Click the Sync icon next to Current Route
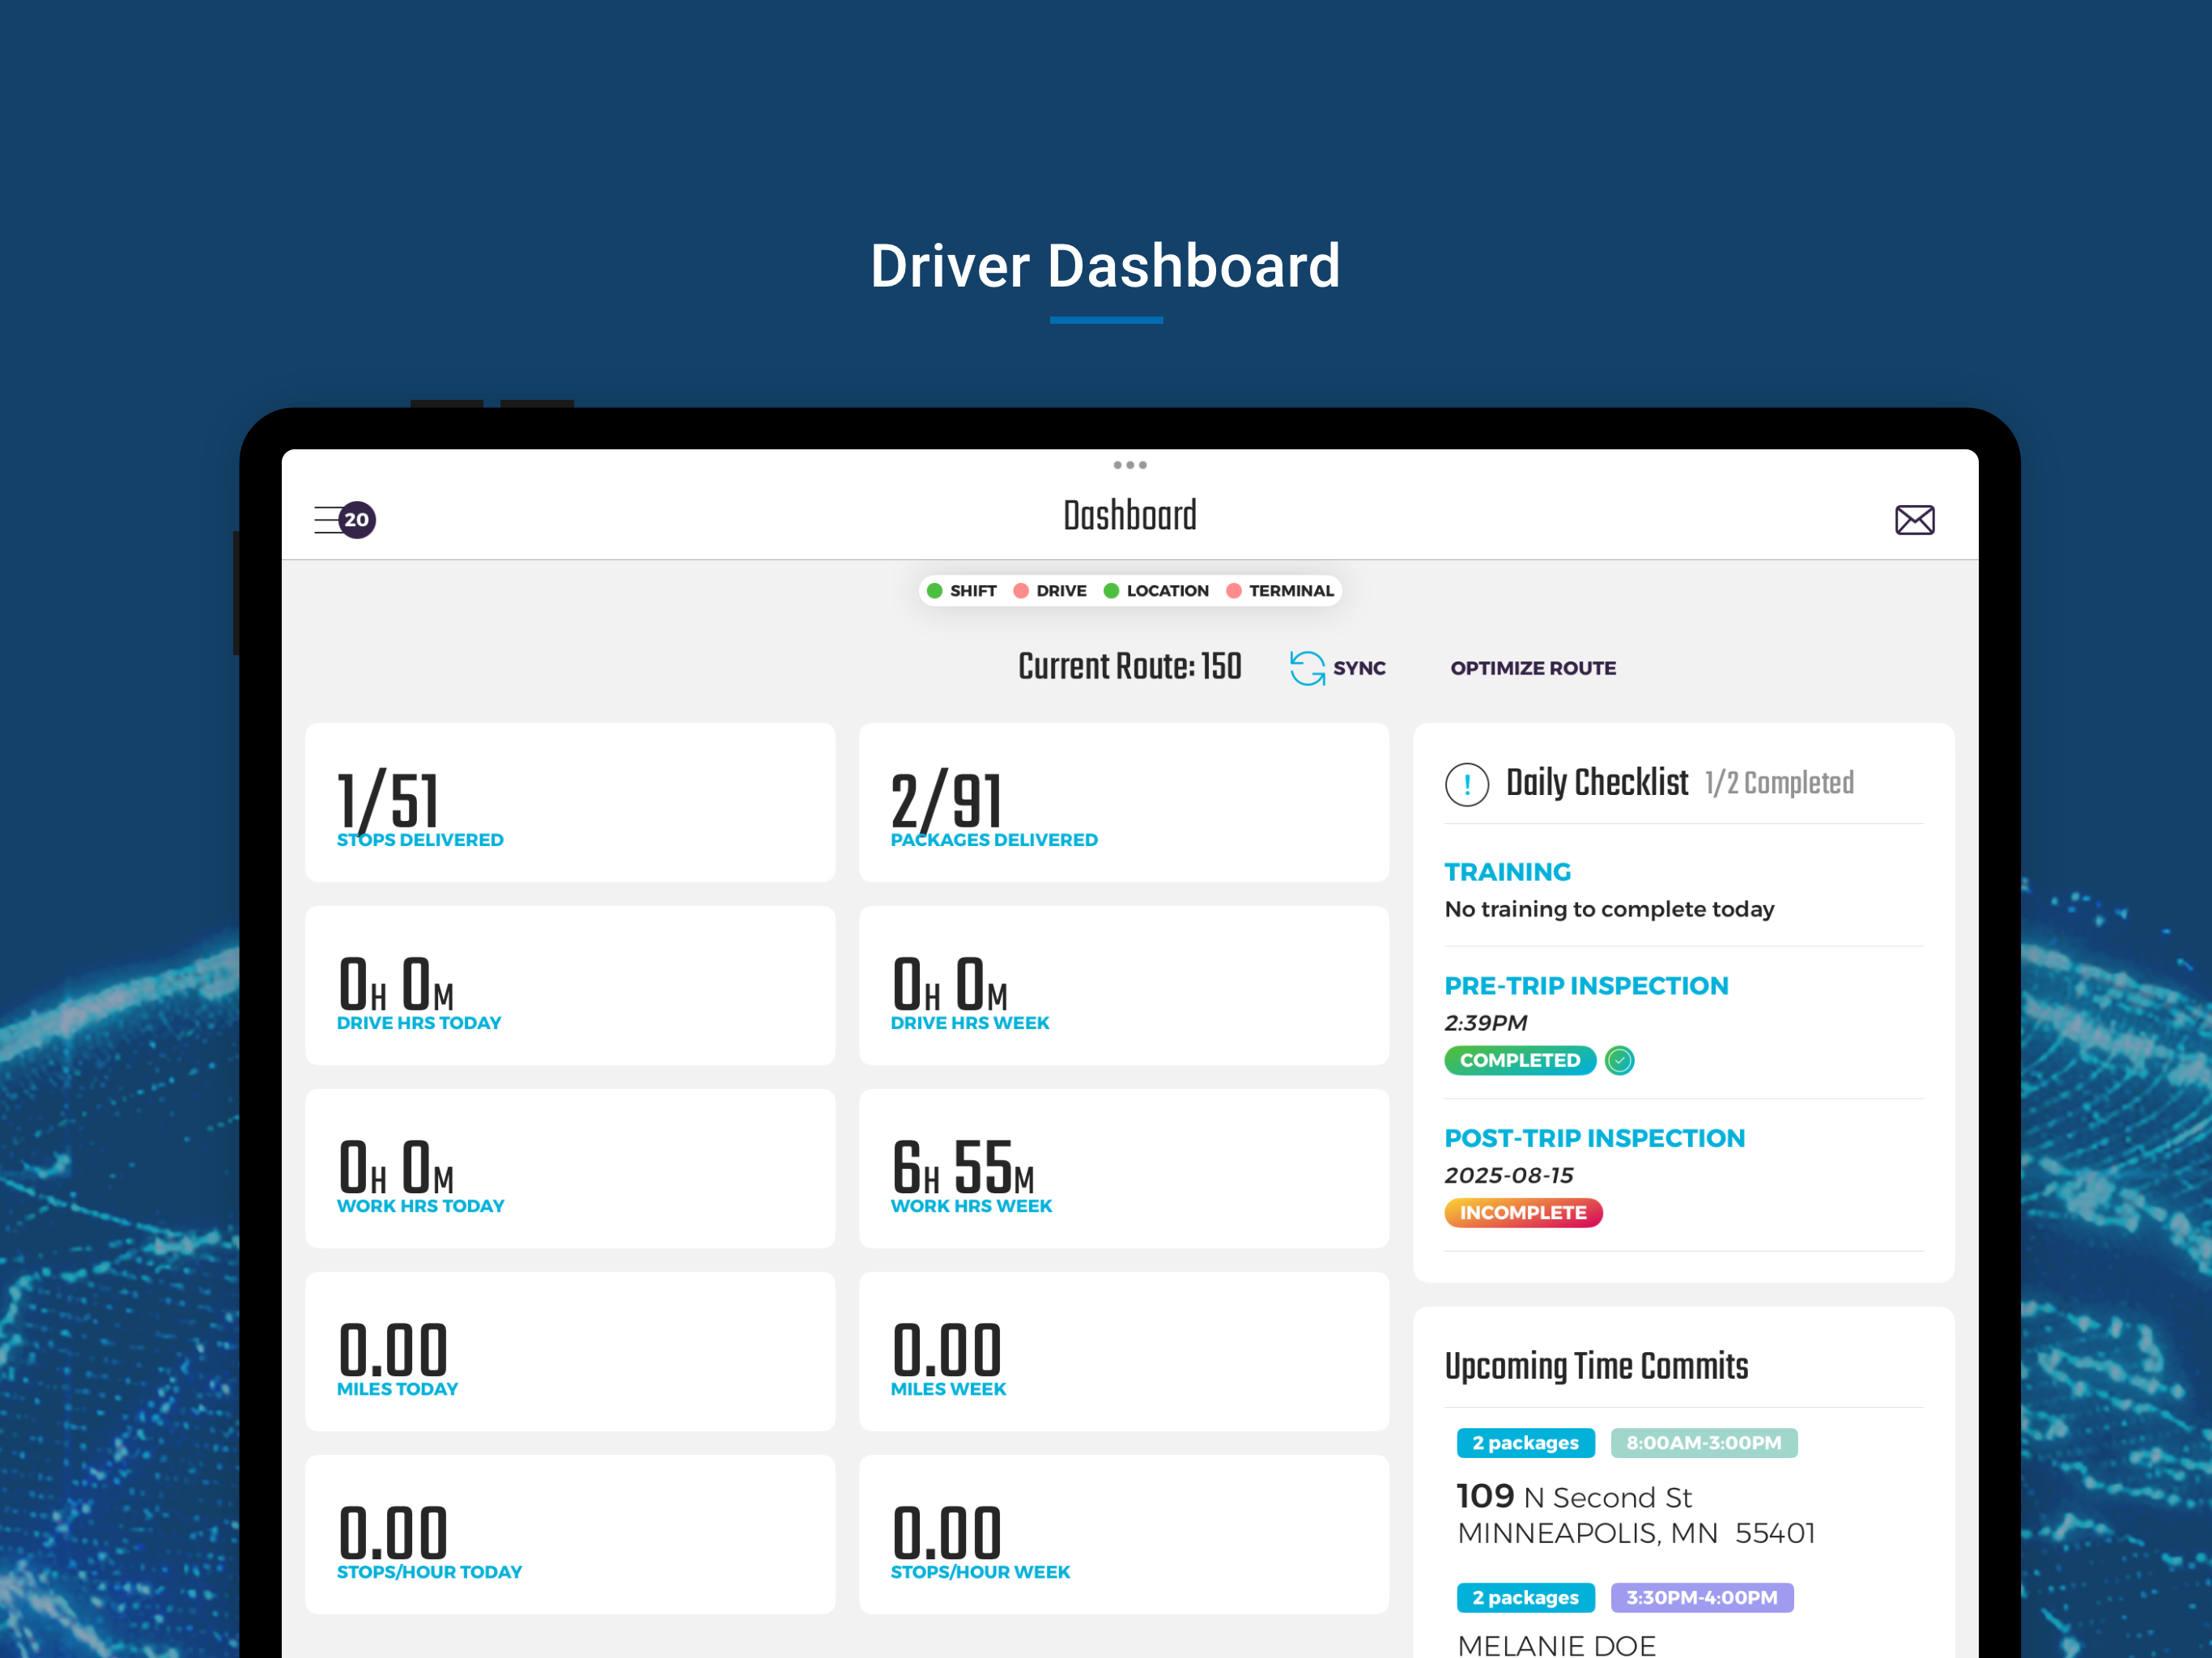 [1305, 667]
